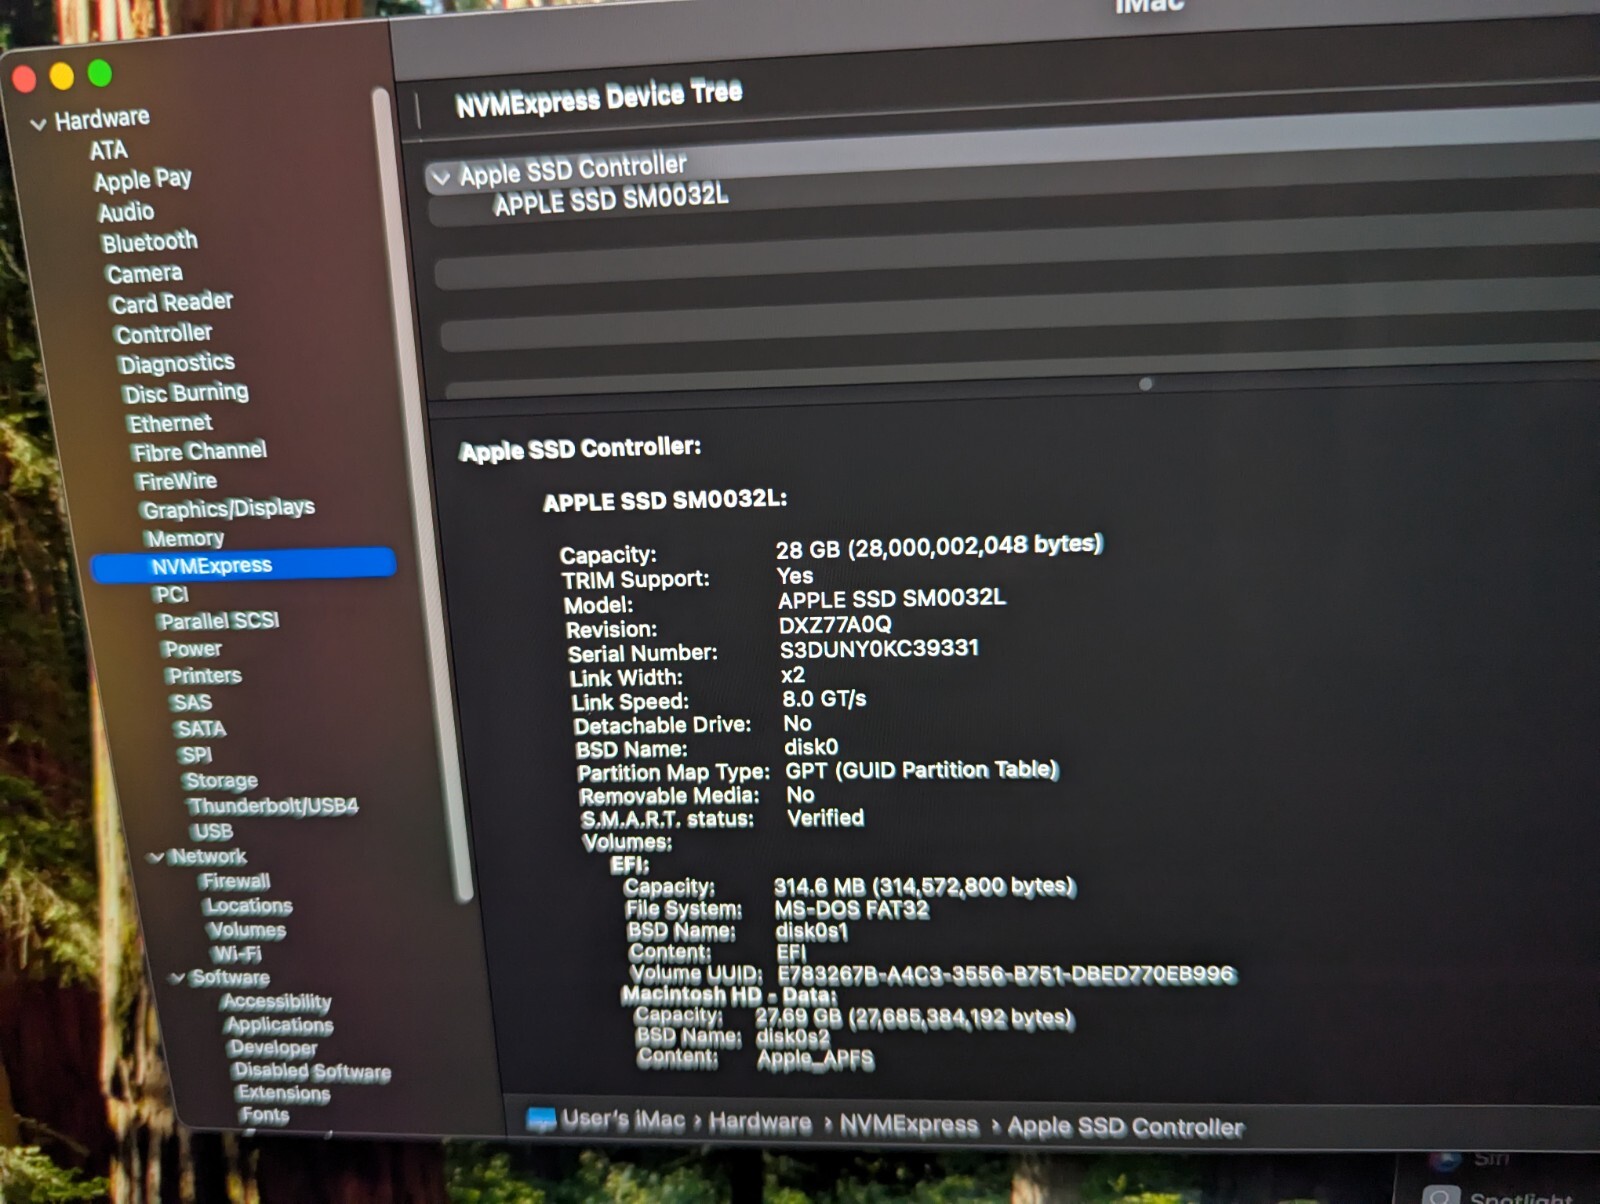This screenshot has width=1600, height=1204.
Task: Open SAS in the sidebar
Action: coord(191,702)
